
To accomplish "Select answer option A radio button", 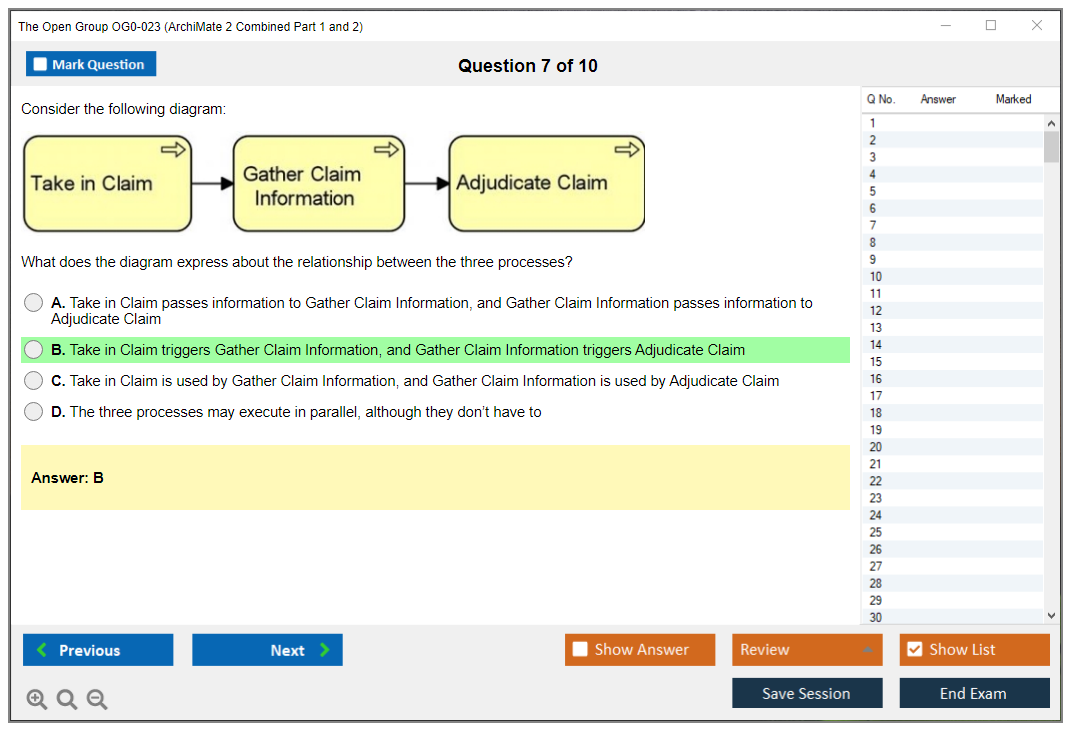I will (x=34, y=303).
